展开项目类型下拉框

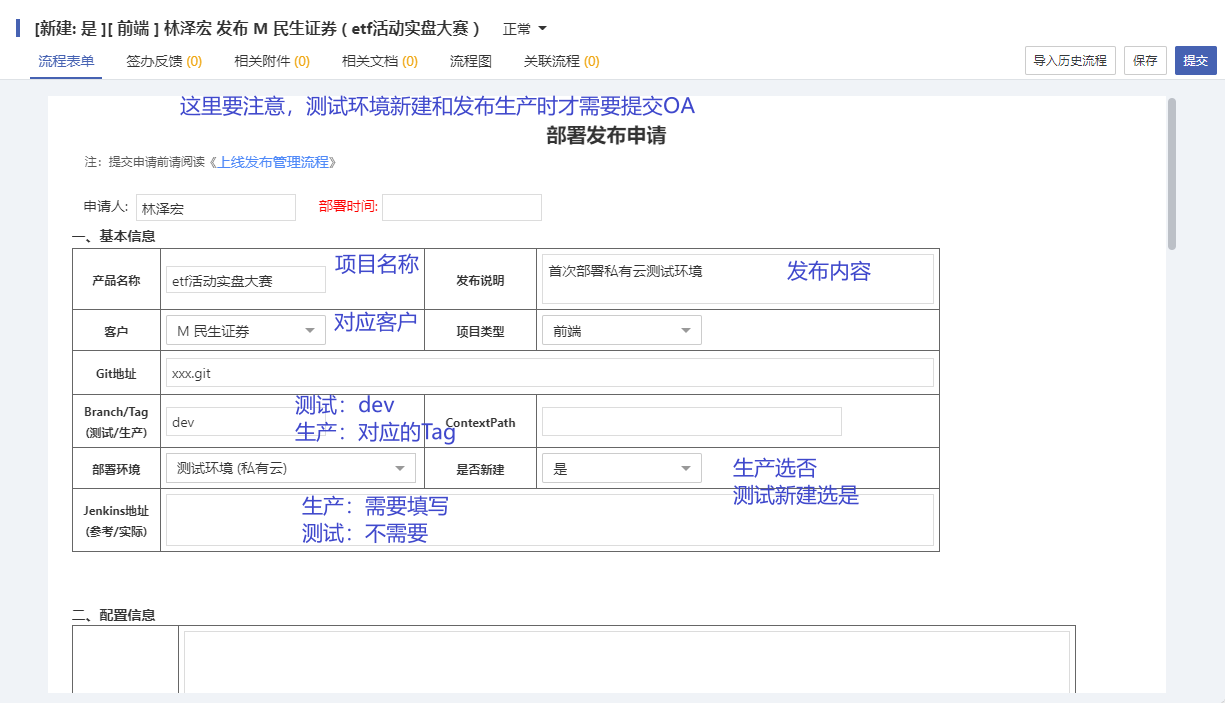click(621, 329)
